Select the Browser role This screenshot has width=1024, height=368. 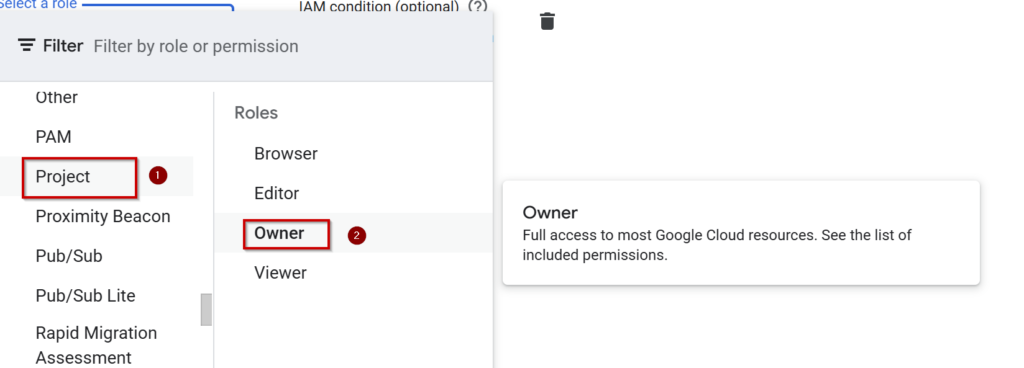[x=286, y=154]
